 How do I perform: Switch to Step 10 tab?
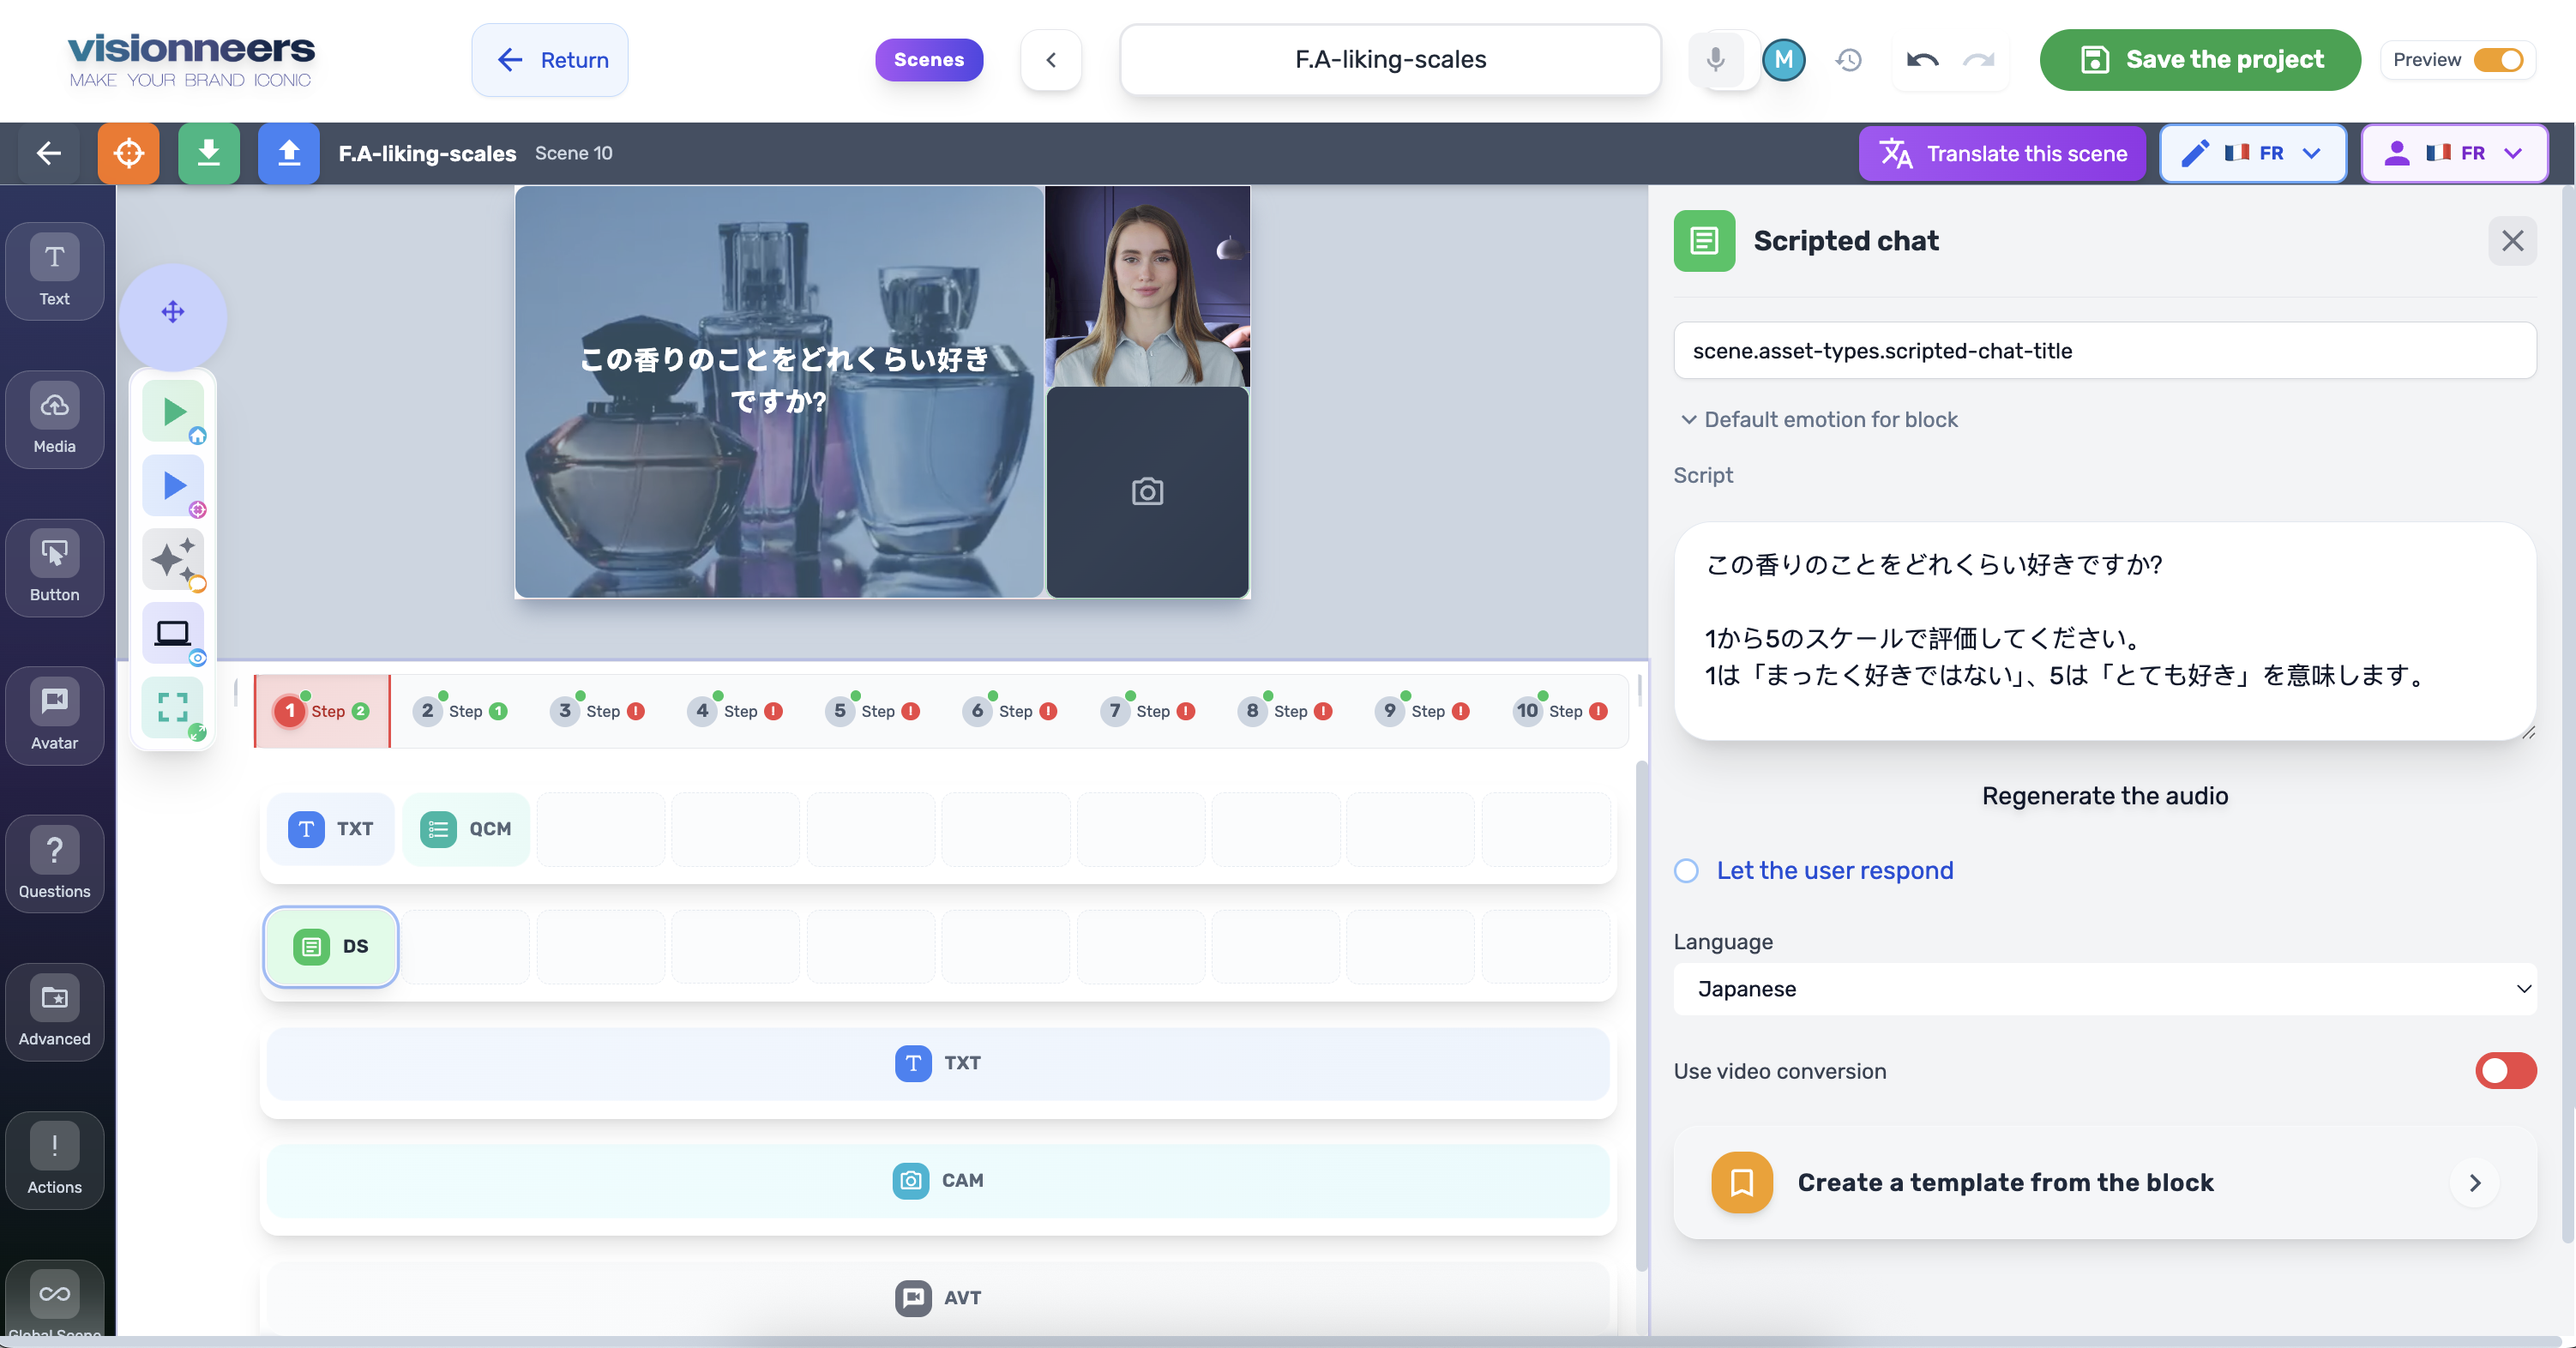point(1558,711)
